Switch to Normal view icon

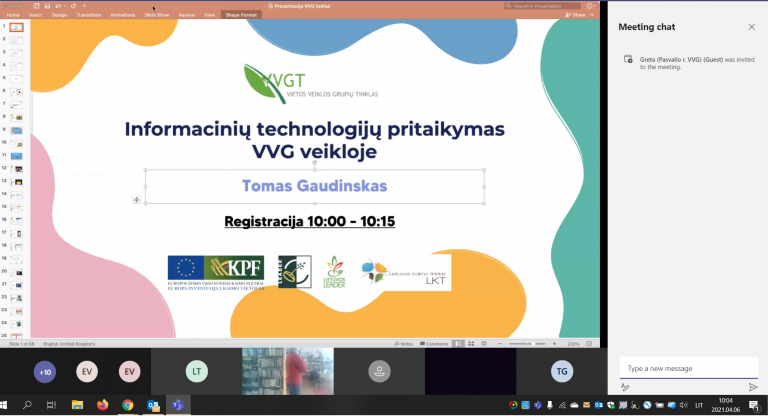pyautogui.click(x=458, y=344)
